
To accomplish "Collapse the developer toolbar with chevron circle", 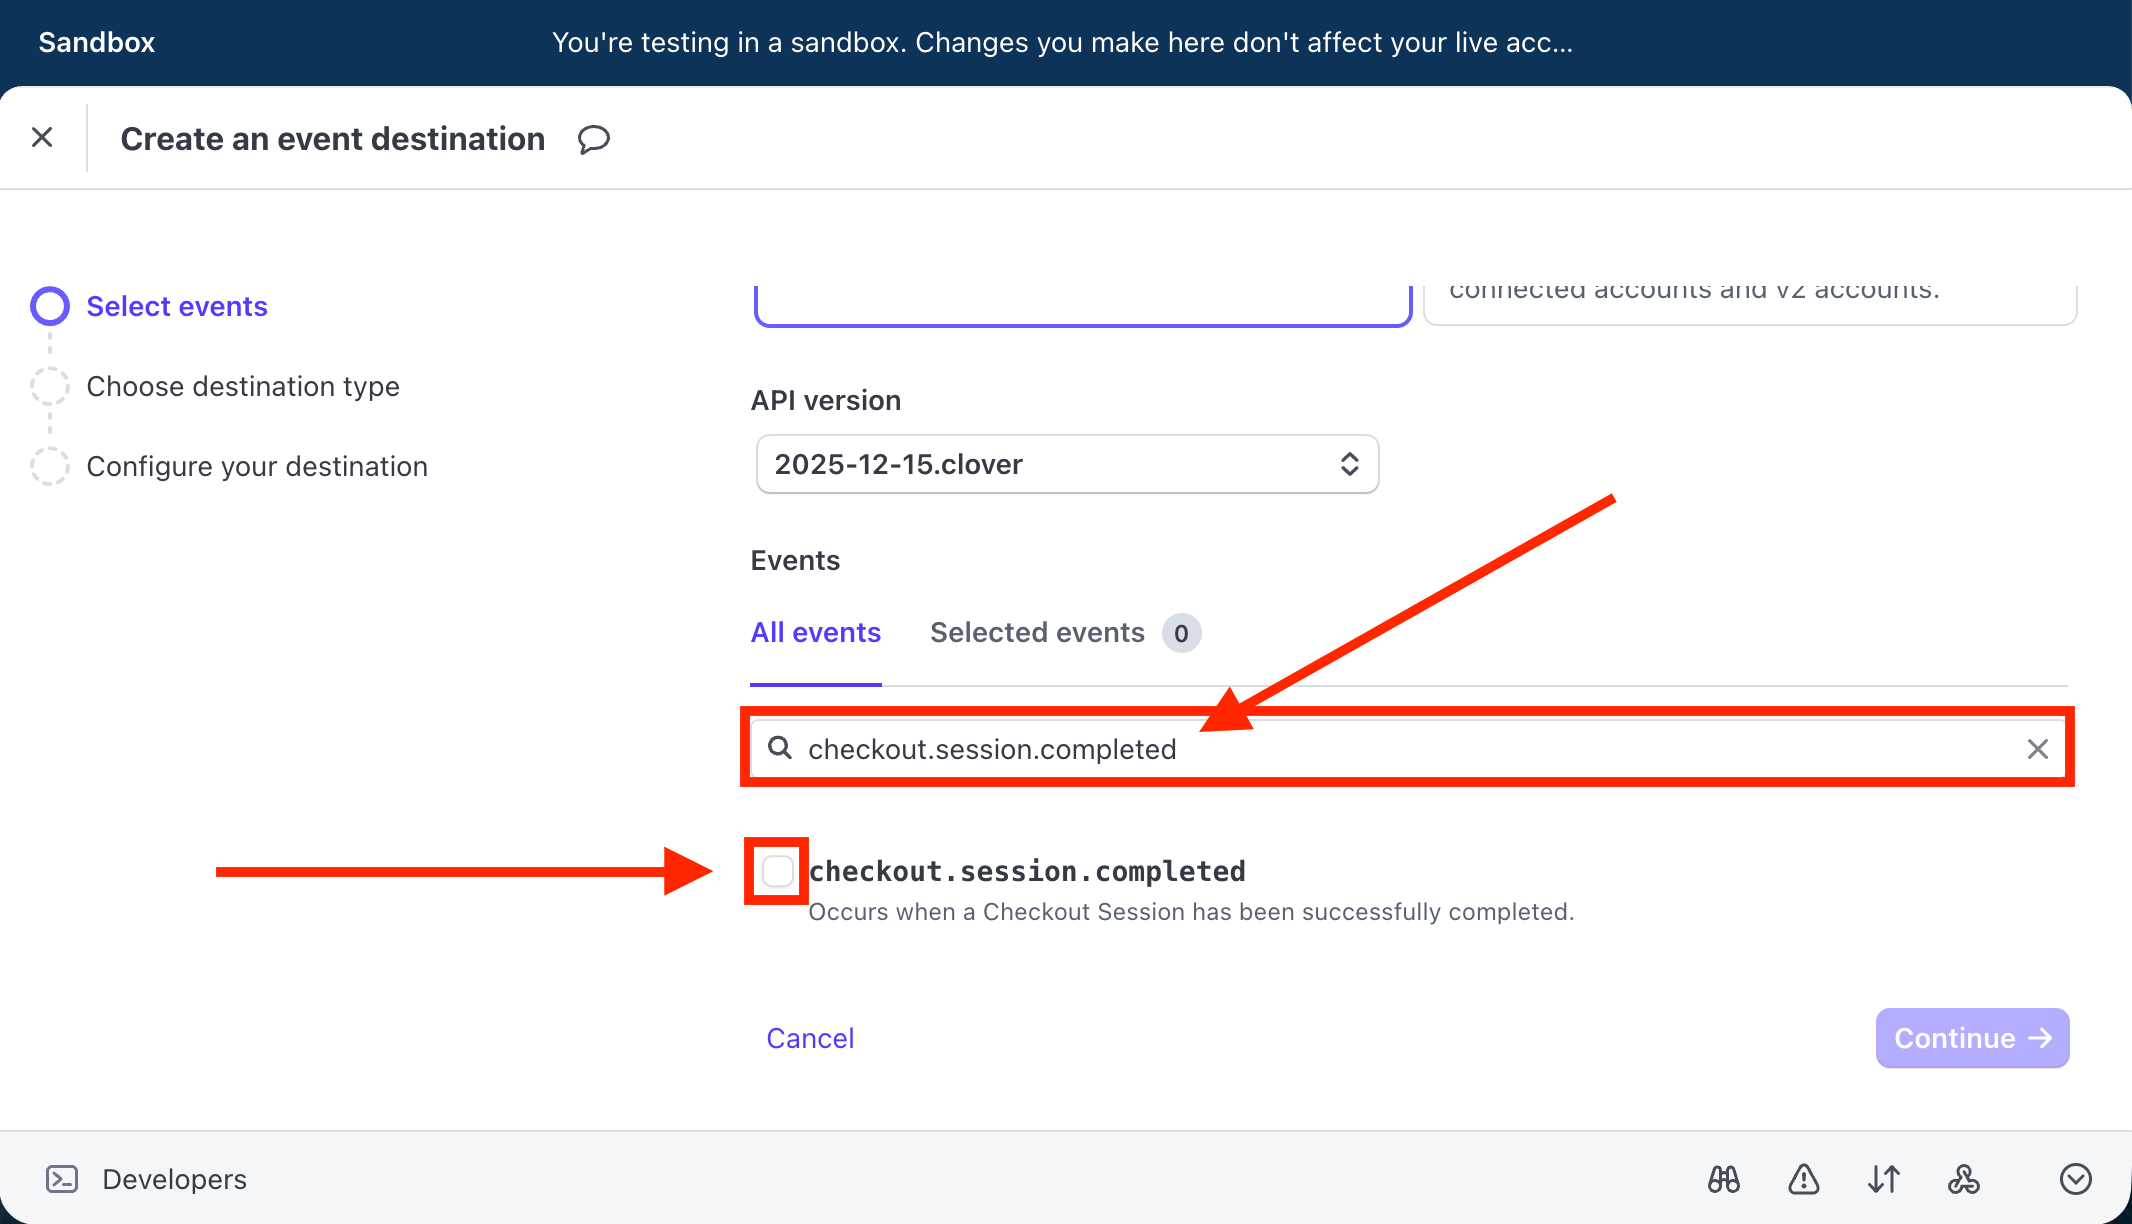I will pyautogui.click(x=2075, y=1179).
